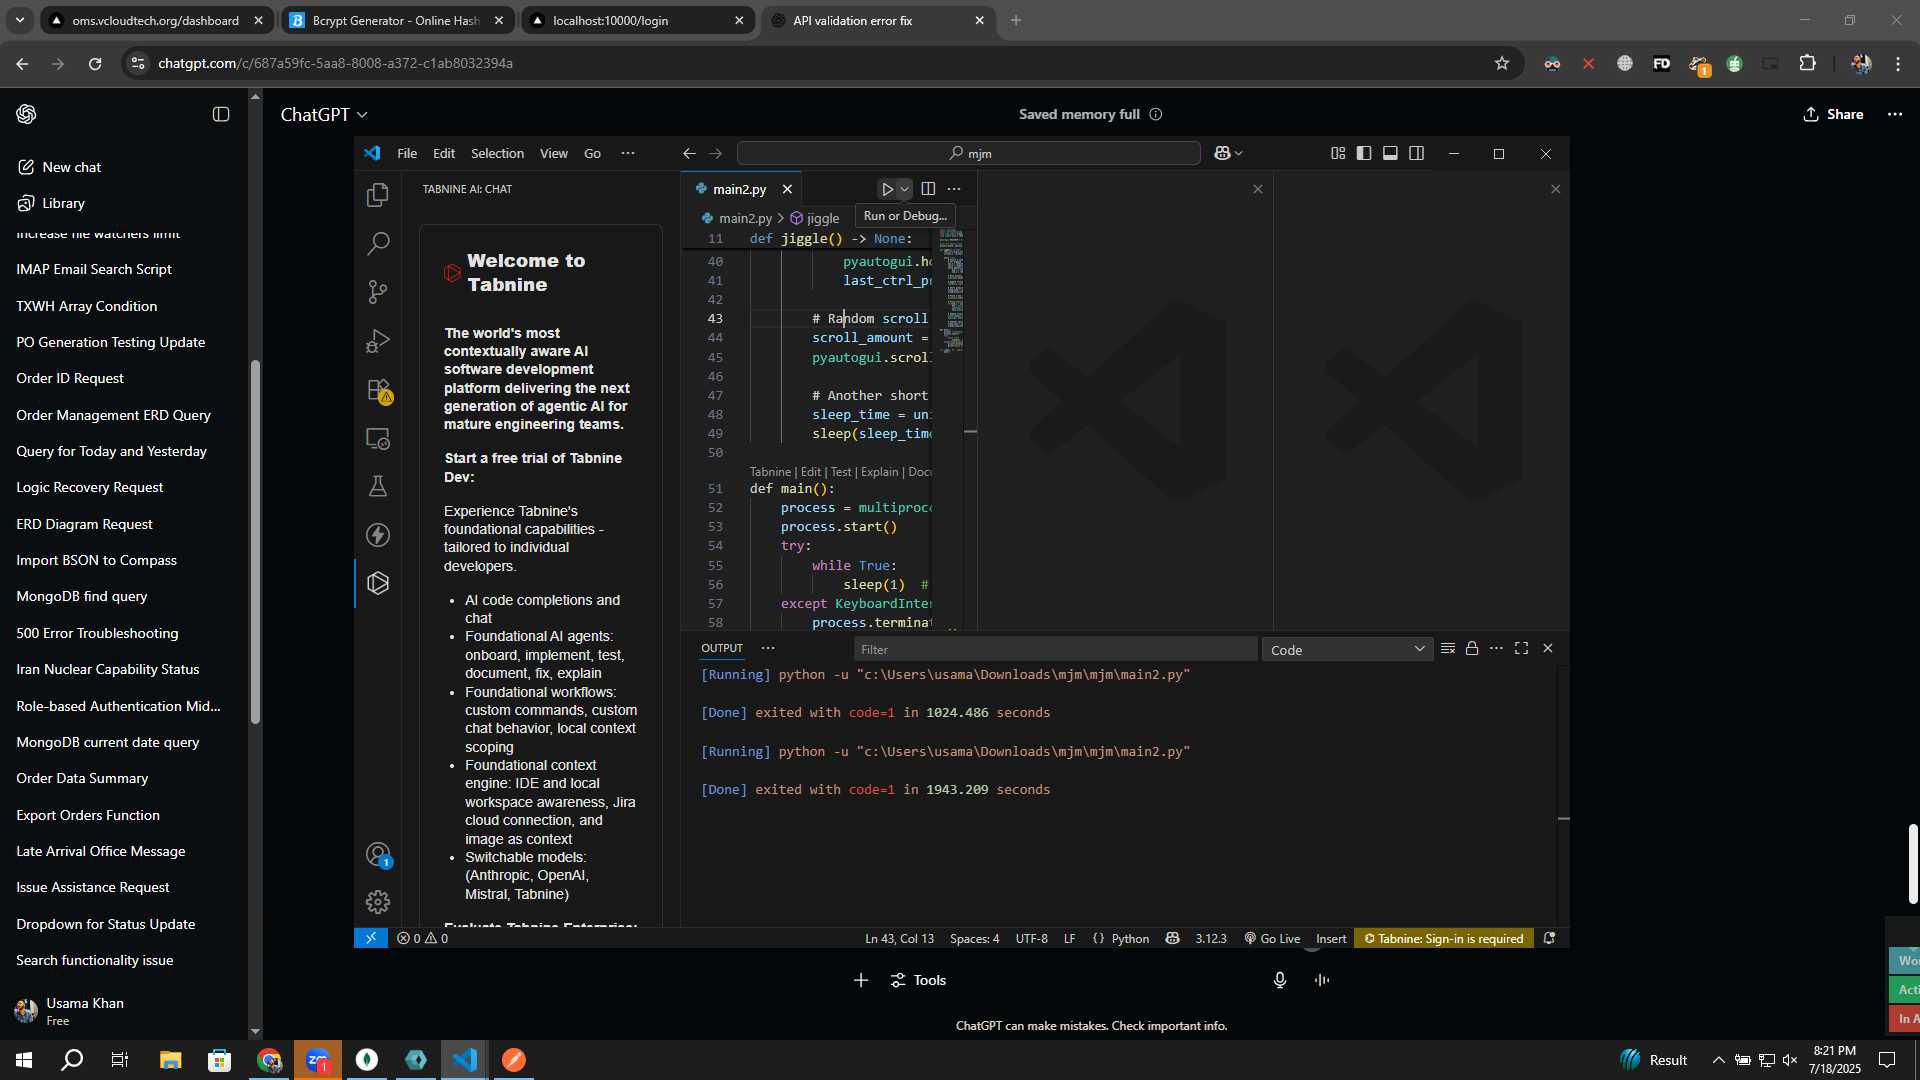Image resolution: width=1920 pixels, height=1080 pixels.
Task: Open Search view in VS Code activity bar
Action: [378, 243]
